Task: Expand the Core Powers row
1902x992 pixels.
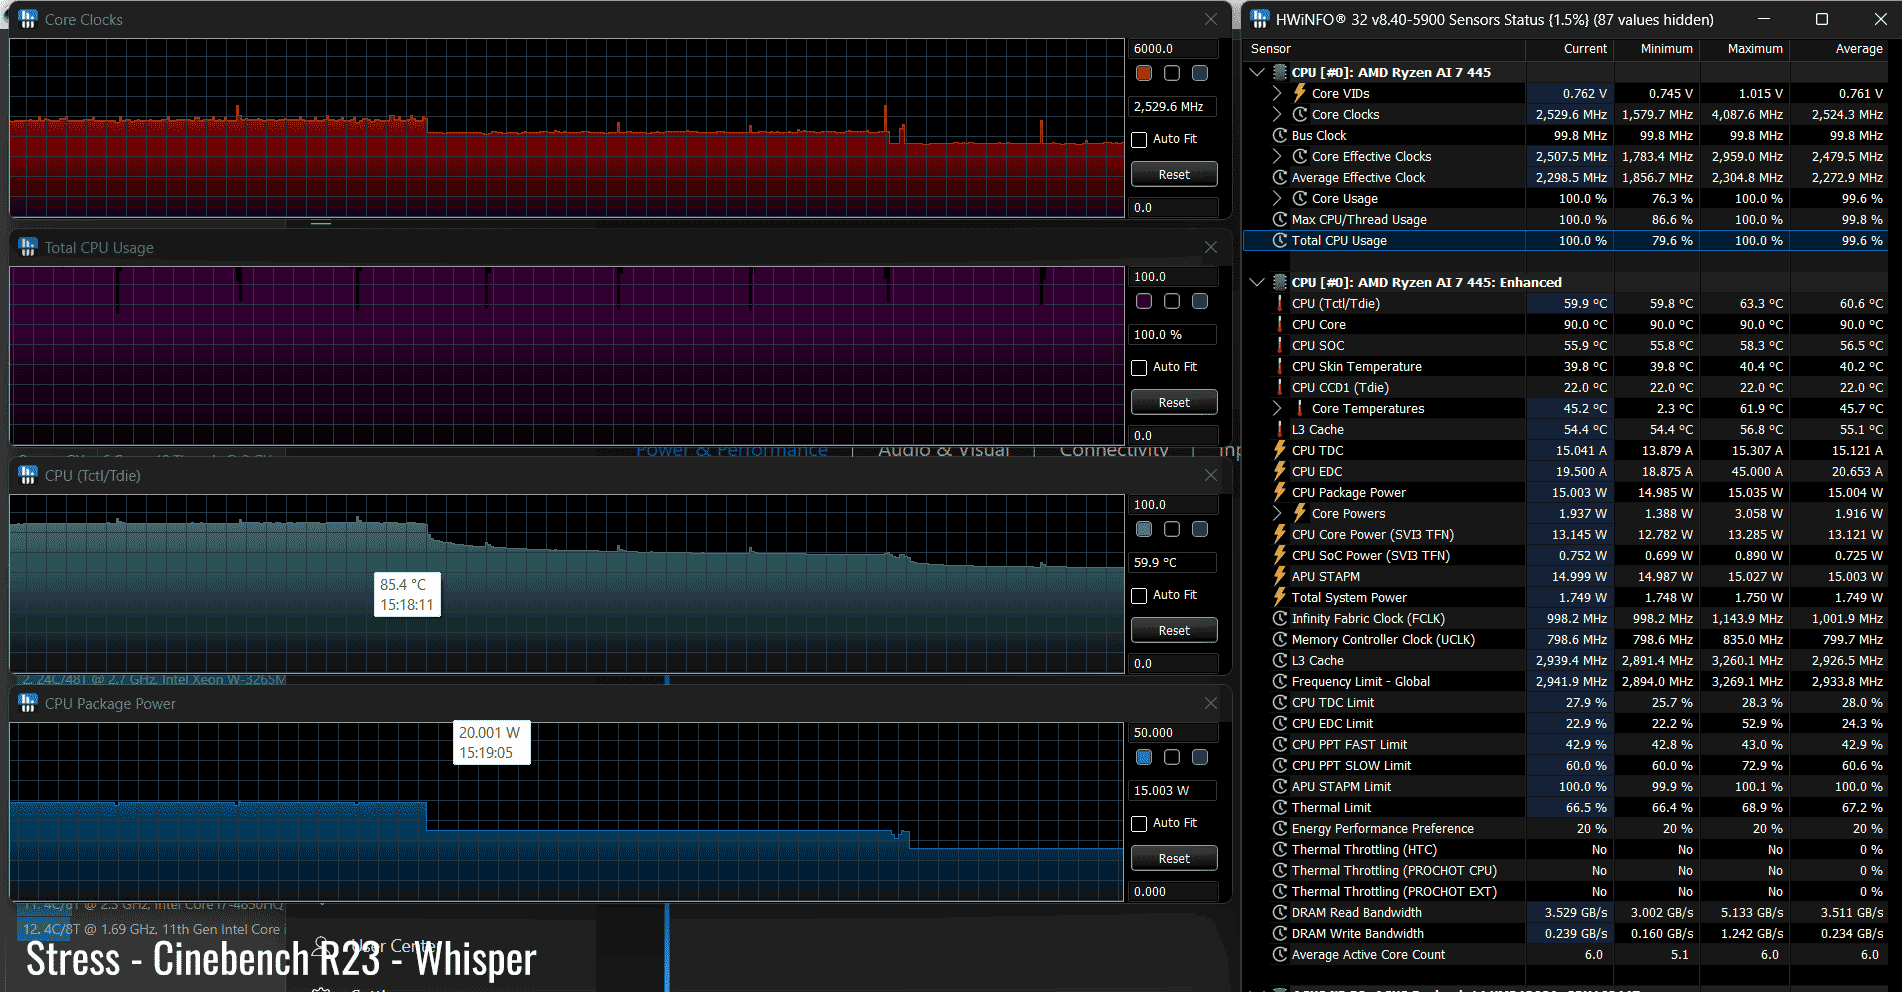Action: tap(1277, 513)
